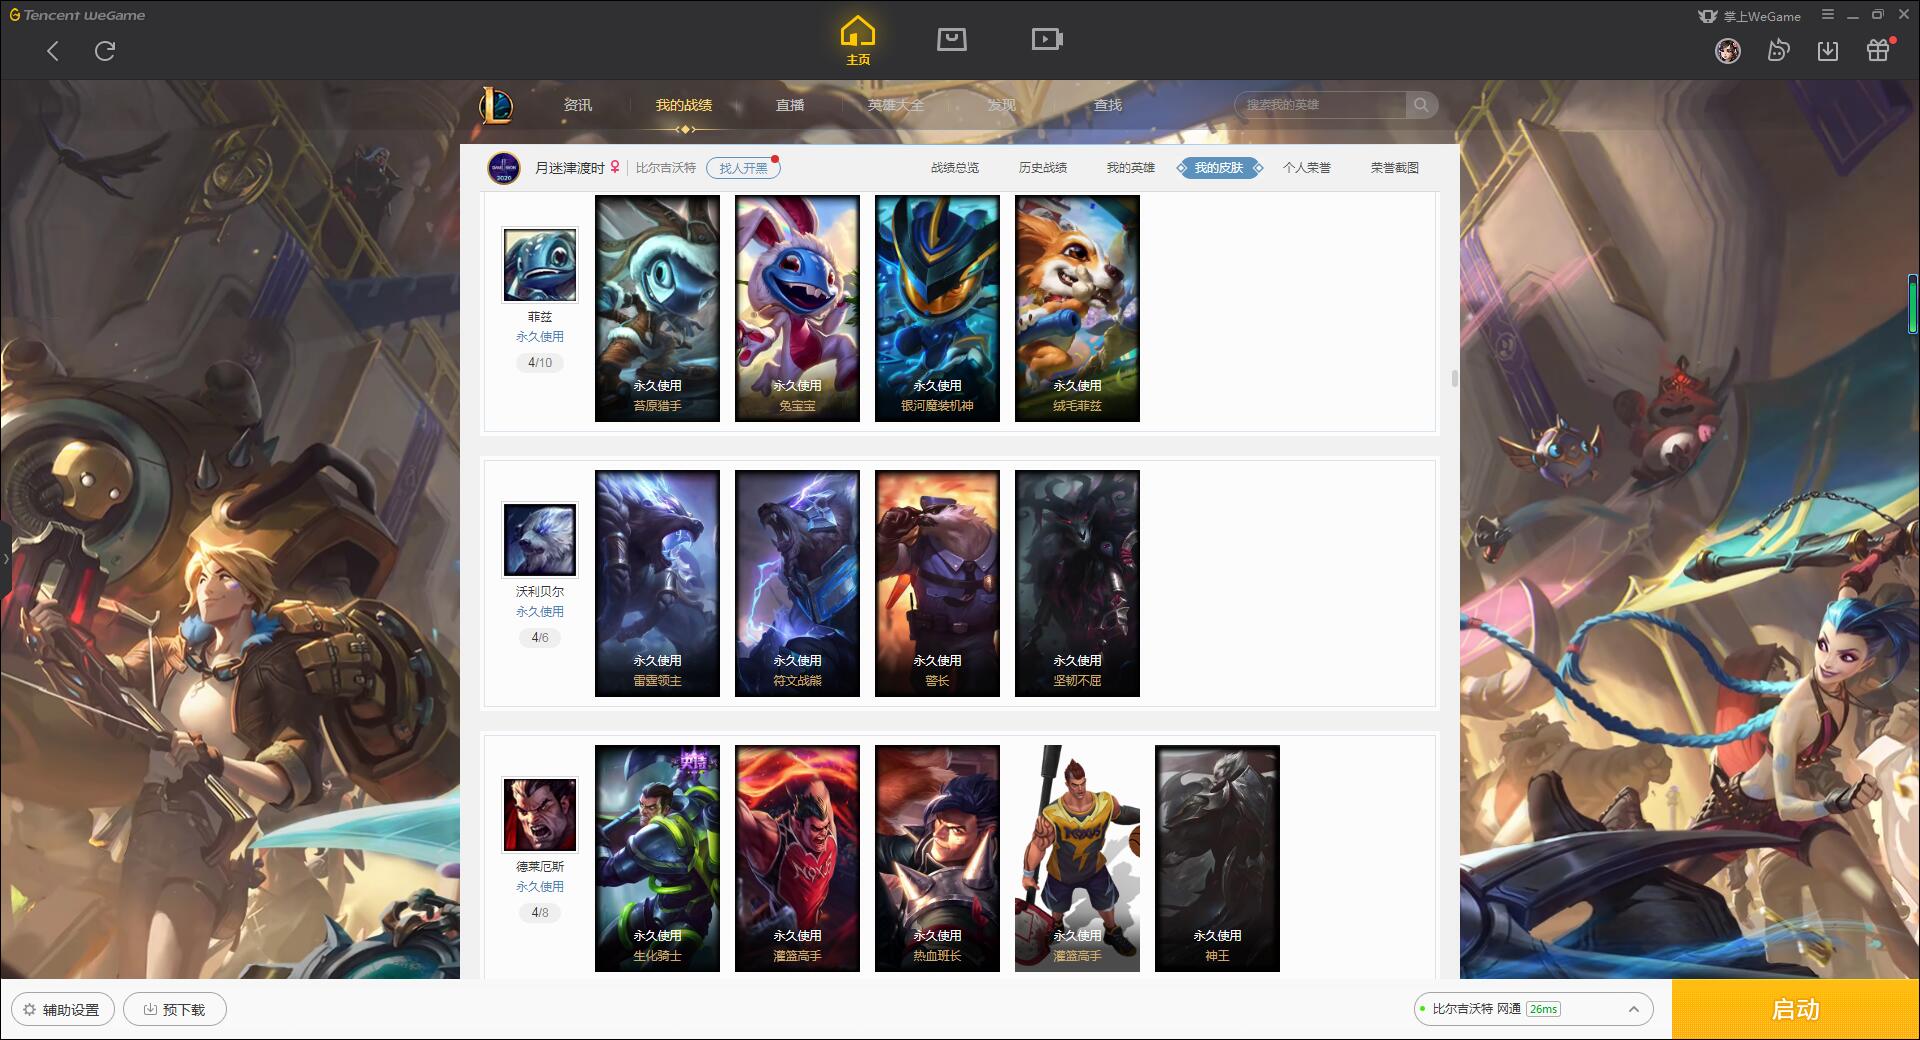Click the 德莱厄斯 champion portrait
Viewport: 1920px width, 1040px height.
pos(540,815)
